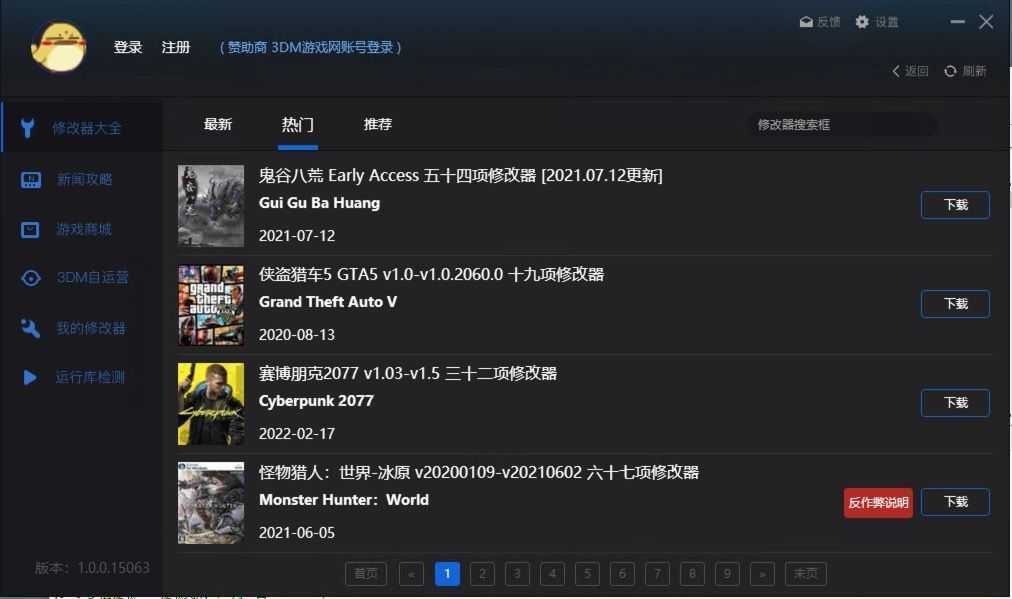Launch 运行库检测 play arrow icon
Viewport: 1012px width, 599px height.
tap(30, 378)
